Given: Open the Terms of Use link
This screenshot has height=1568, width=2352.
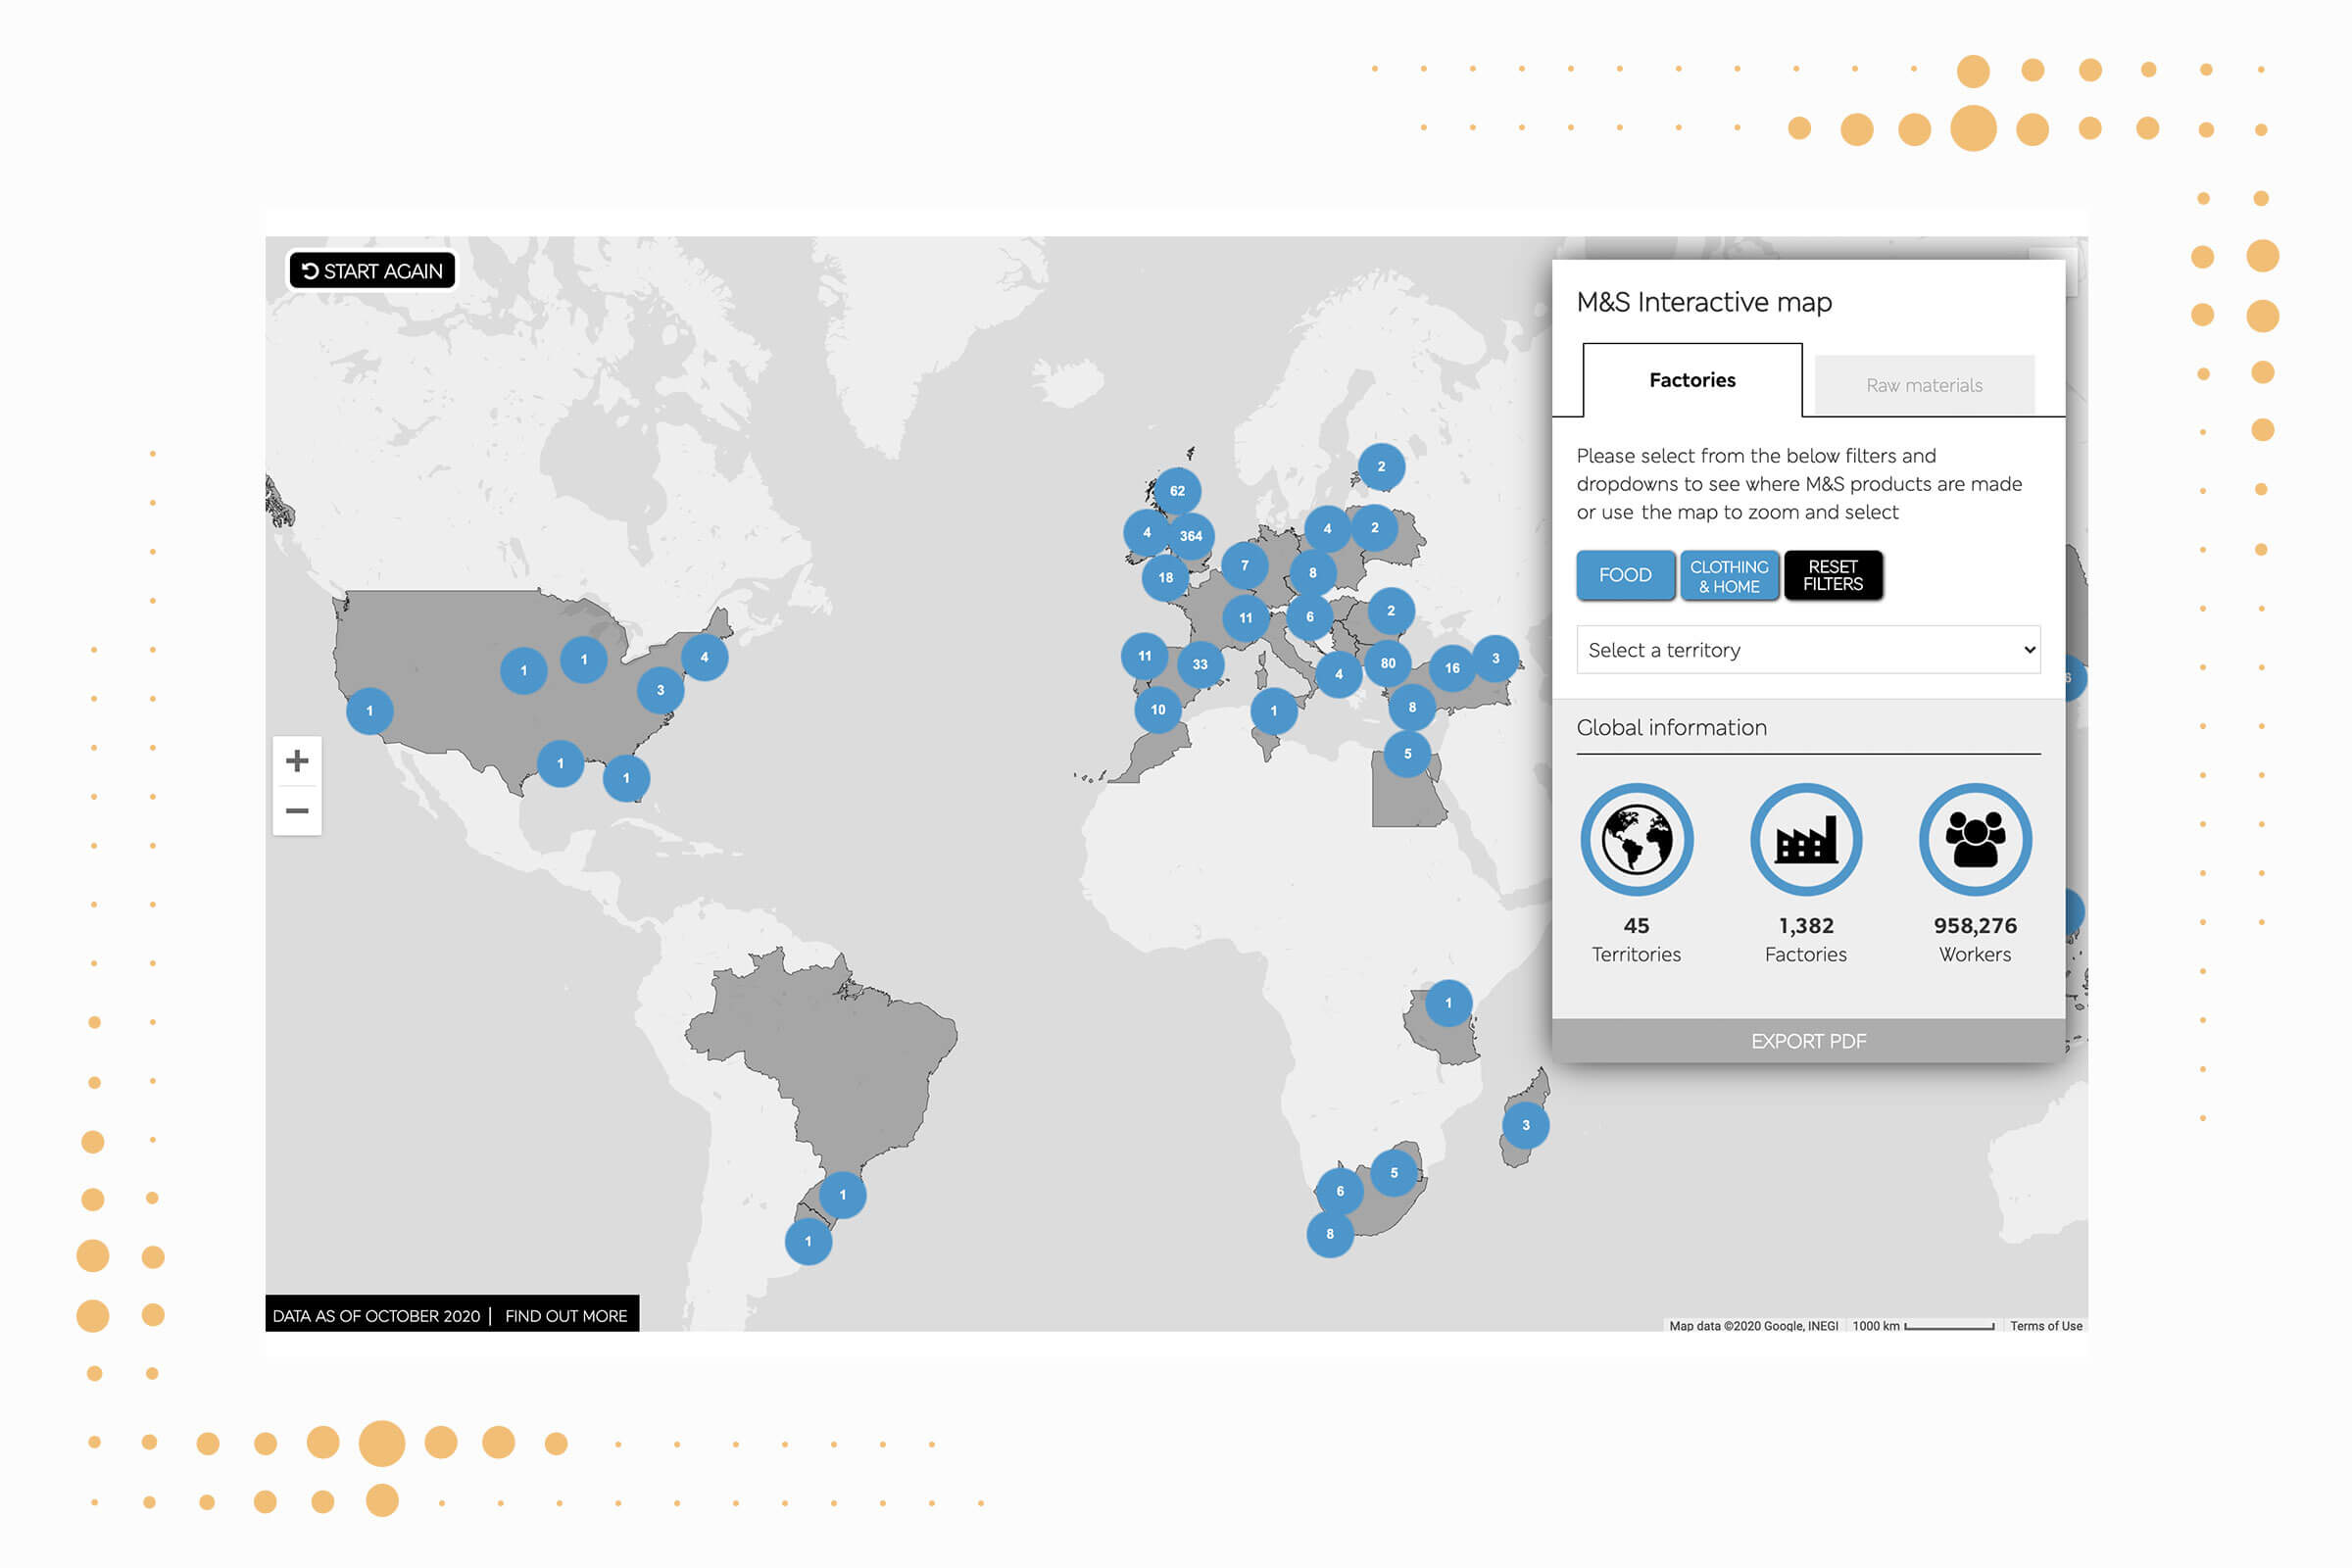Looking at the screenshot, I should click(x=2045, y=1326).
